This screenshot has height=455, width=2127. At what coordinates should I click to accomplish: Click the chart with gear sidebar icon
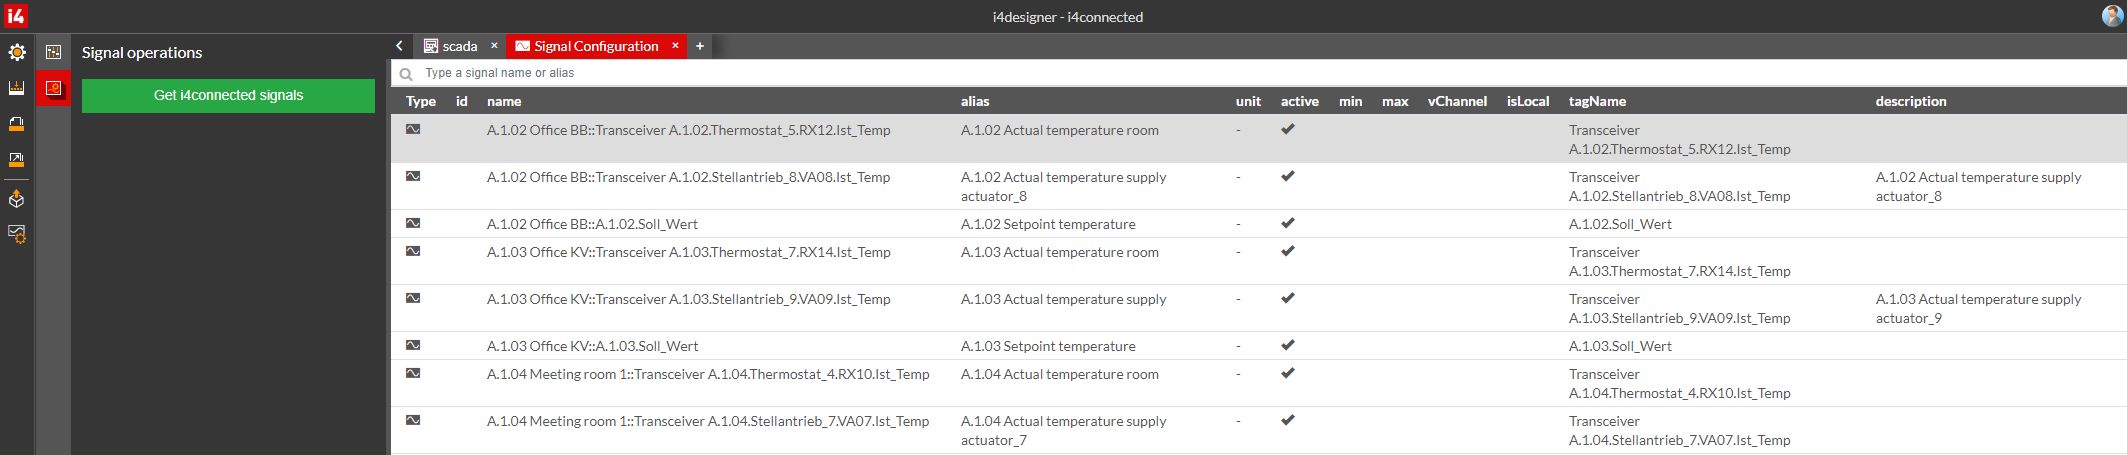(17, 233)
